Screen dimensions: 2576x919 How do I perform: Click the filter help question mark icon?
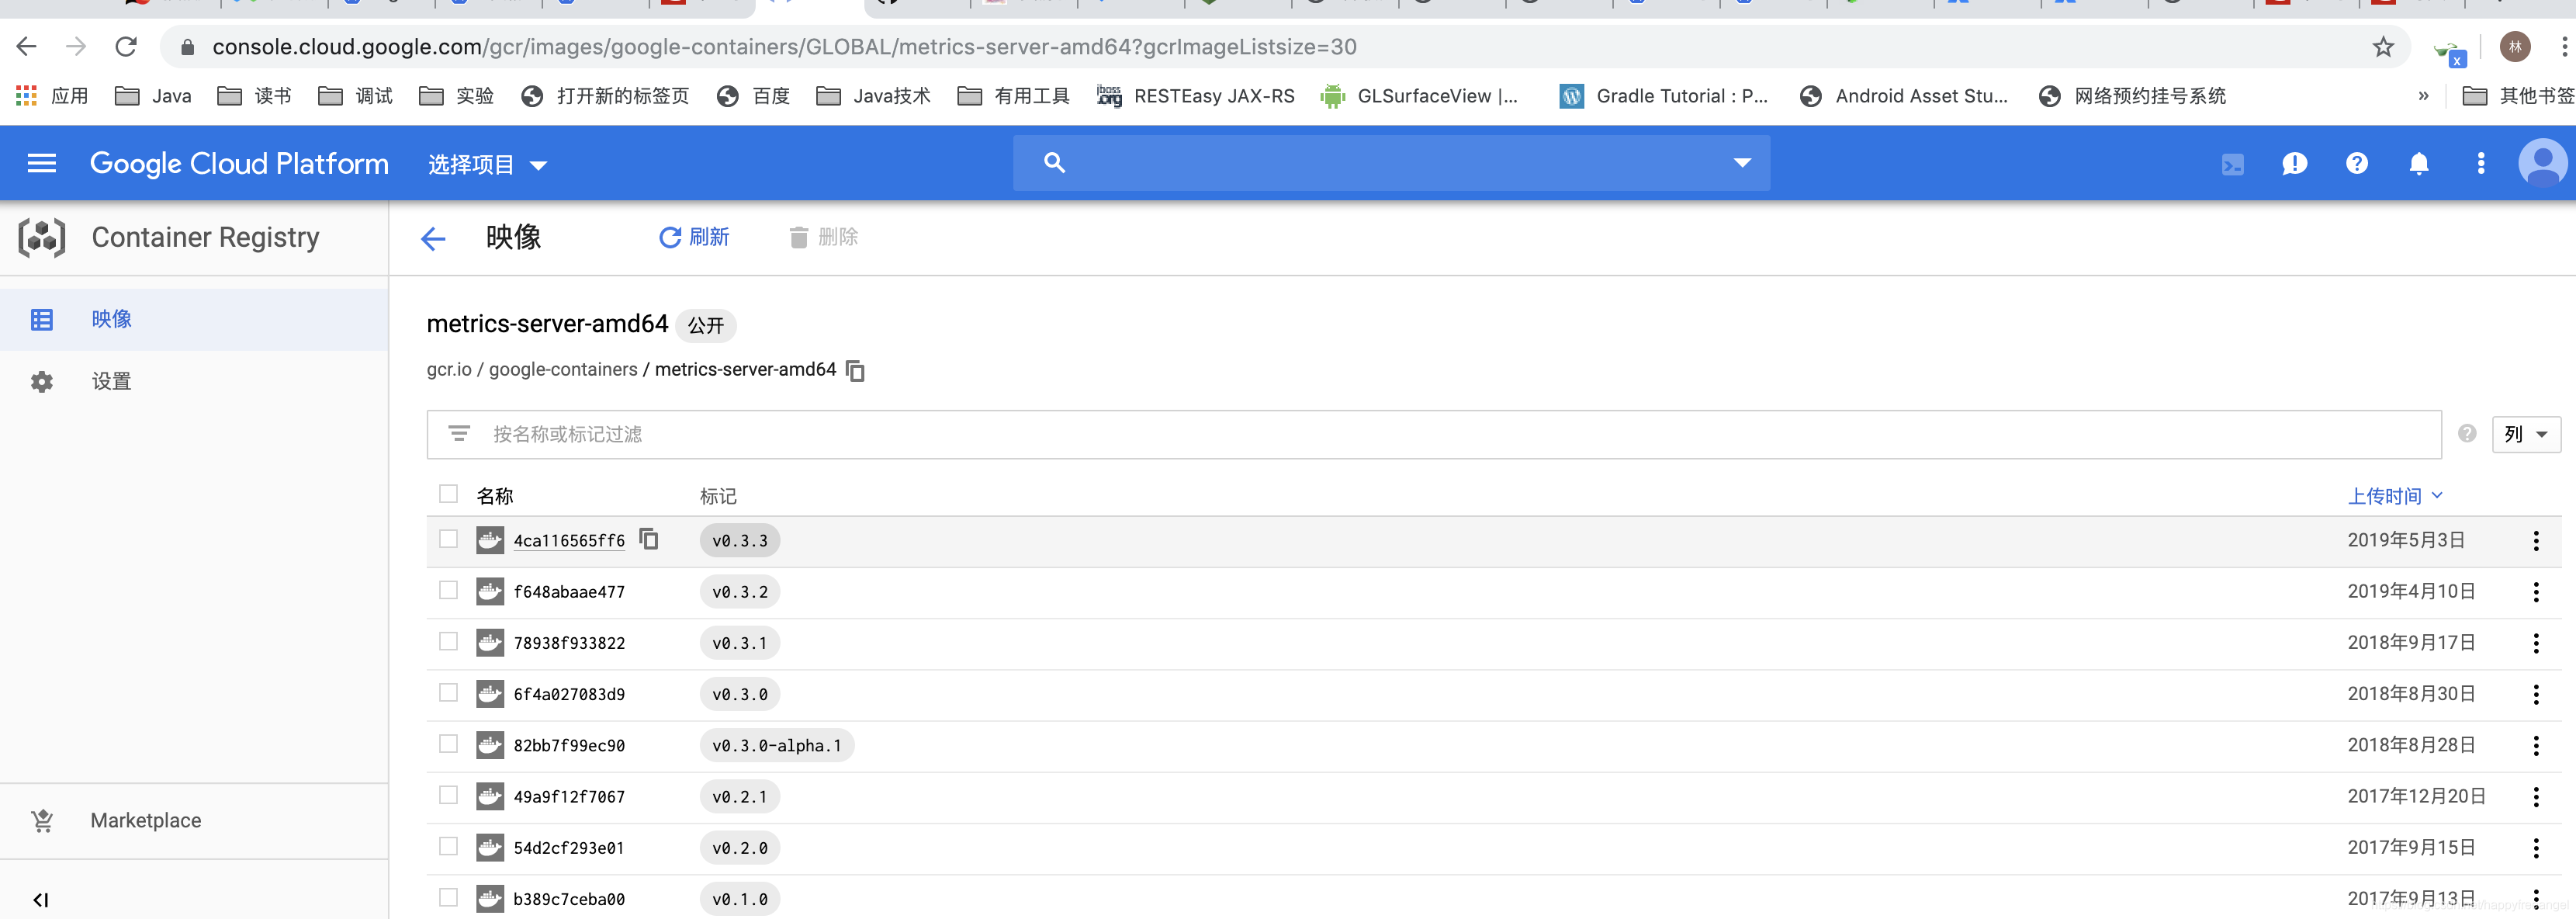coord(2467,434)
